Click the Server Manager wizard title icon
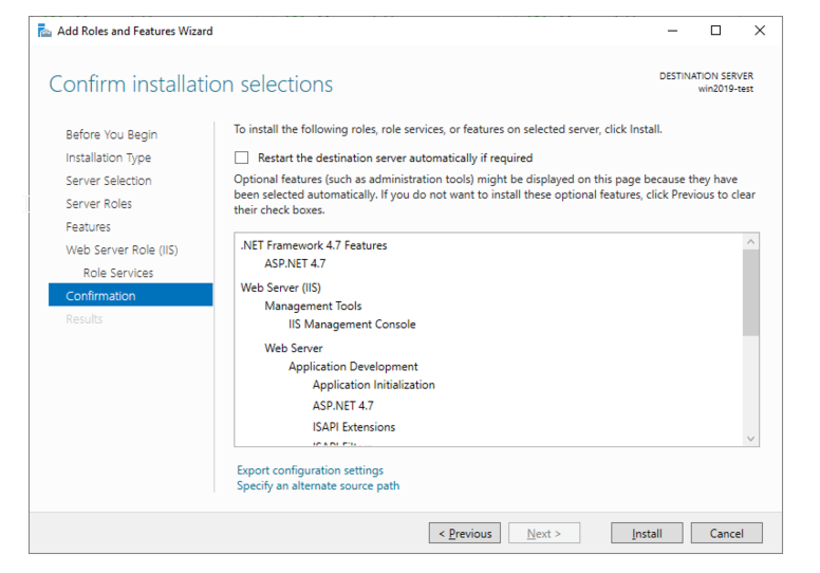This screenshot has height=573, width=820. pos(44,31)
